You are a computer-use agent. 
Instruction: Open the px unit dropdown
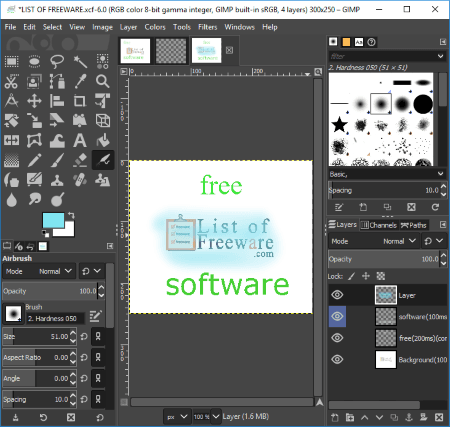click(x=177, y=416)
